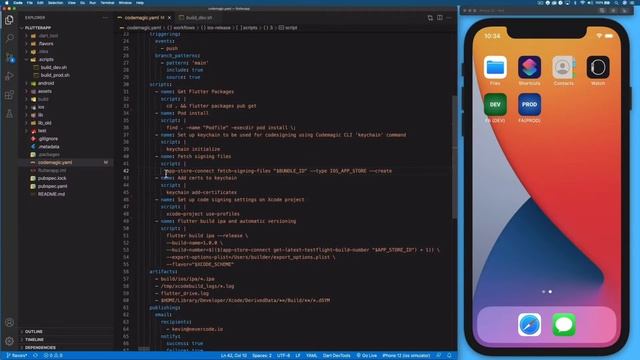Click the split editor icon in the editor toolbar
This screenshot has width=640, height=360.
click(440, 18)
